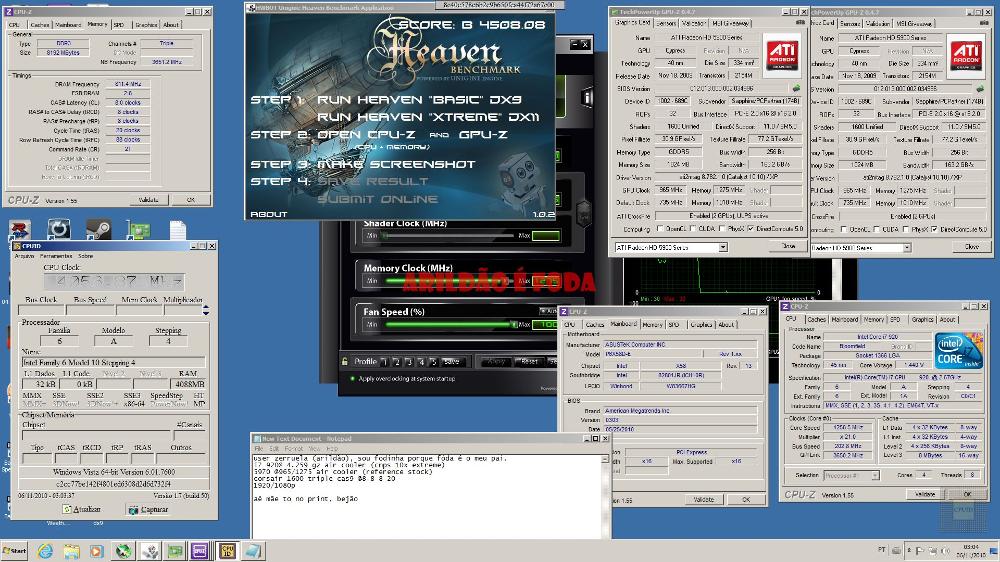
Task: Click the BIOS save chip icon in right GPU-Z
Action: coord(980,89)
